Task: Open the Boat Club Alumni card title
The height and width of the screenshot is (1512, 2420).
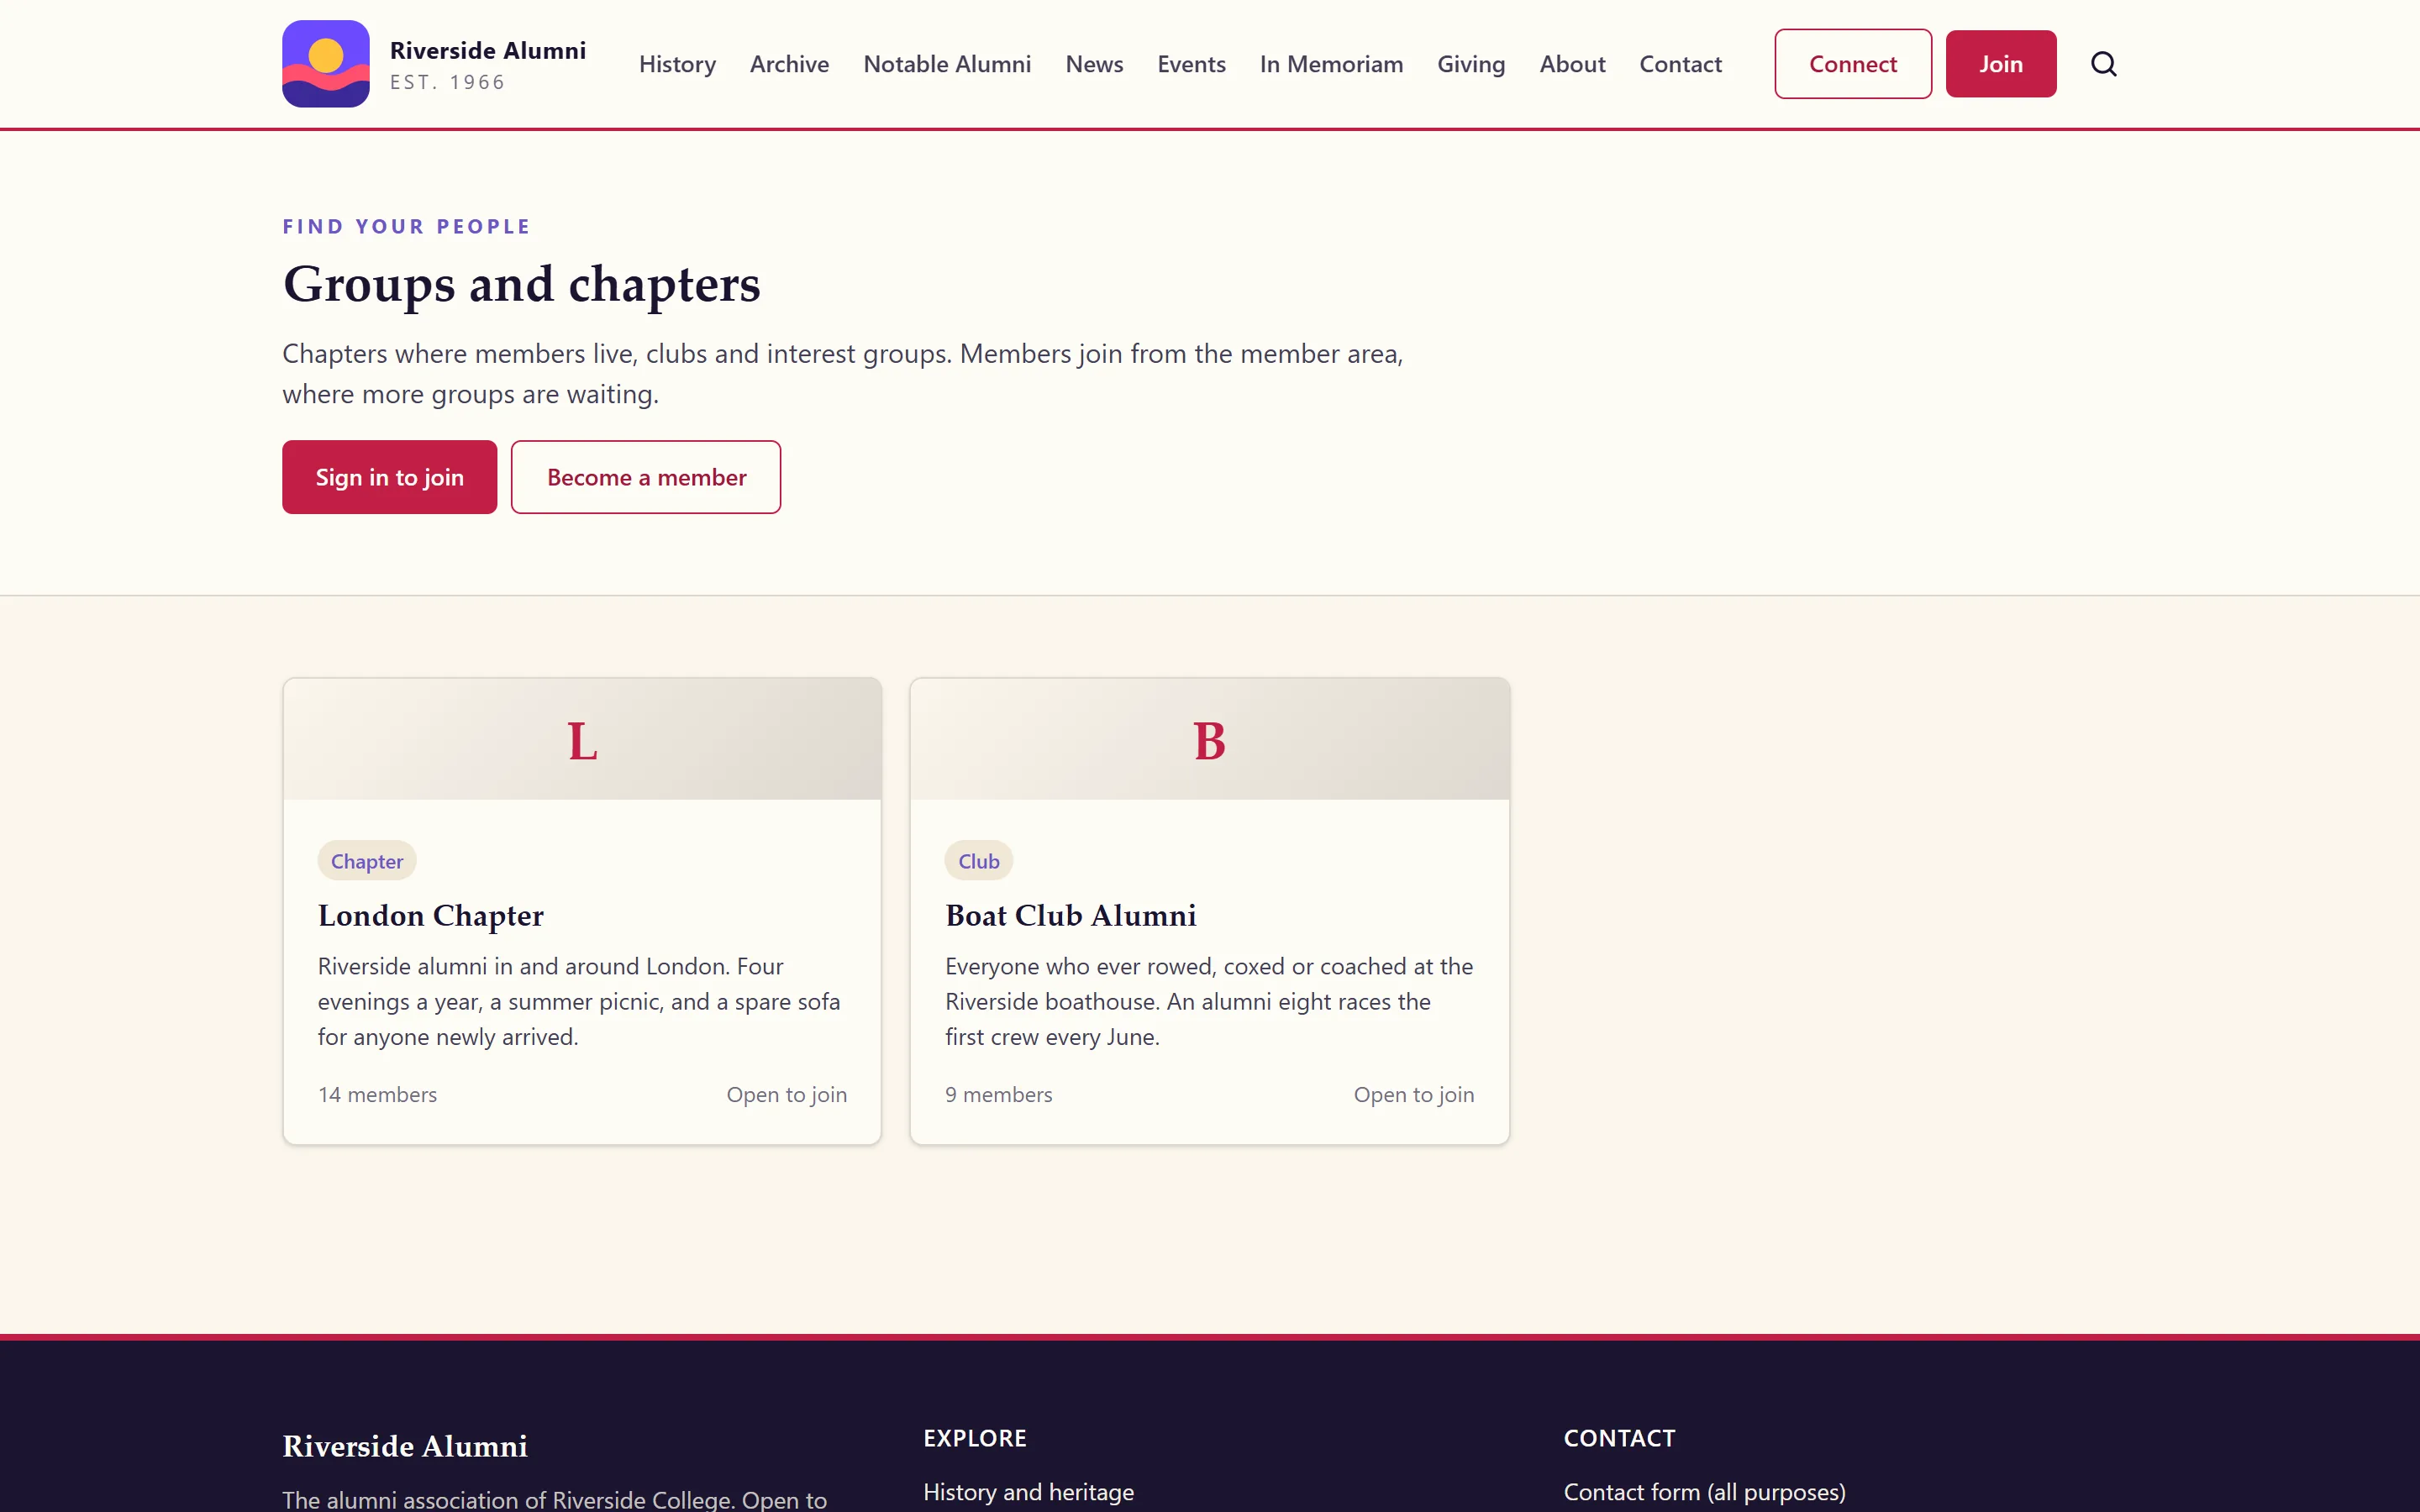Action: click(1071, 915)
